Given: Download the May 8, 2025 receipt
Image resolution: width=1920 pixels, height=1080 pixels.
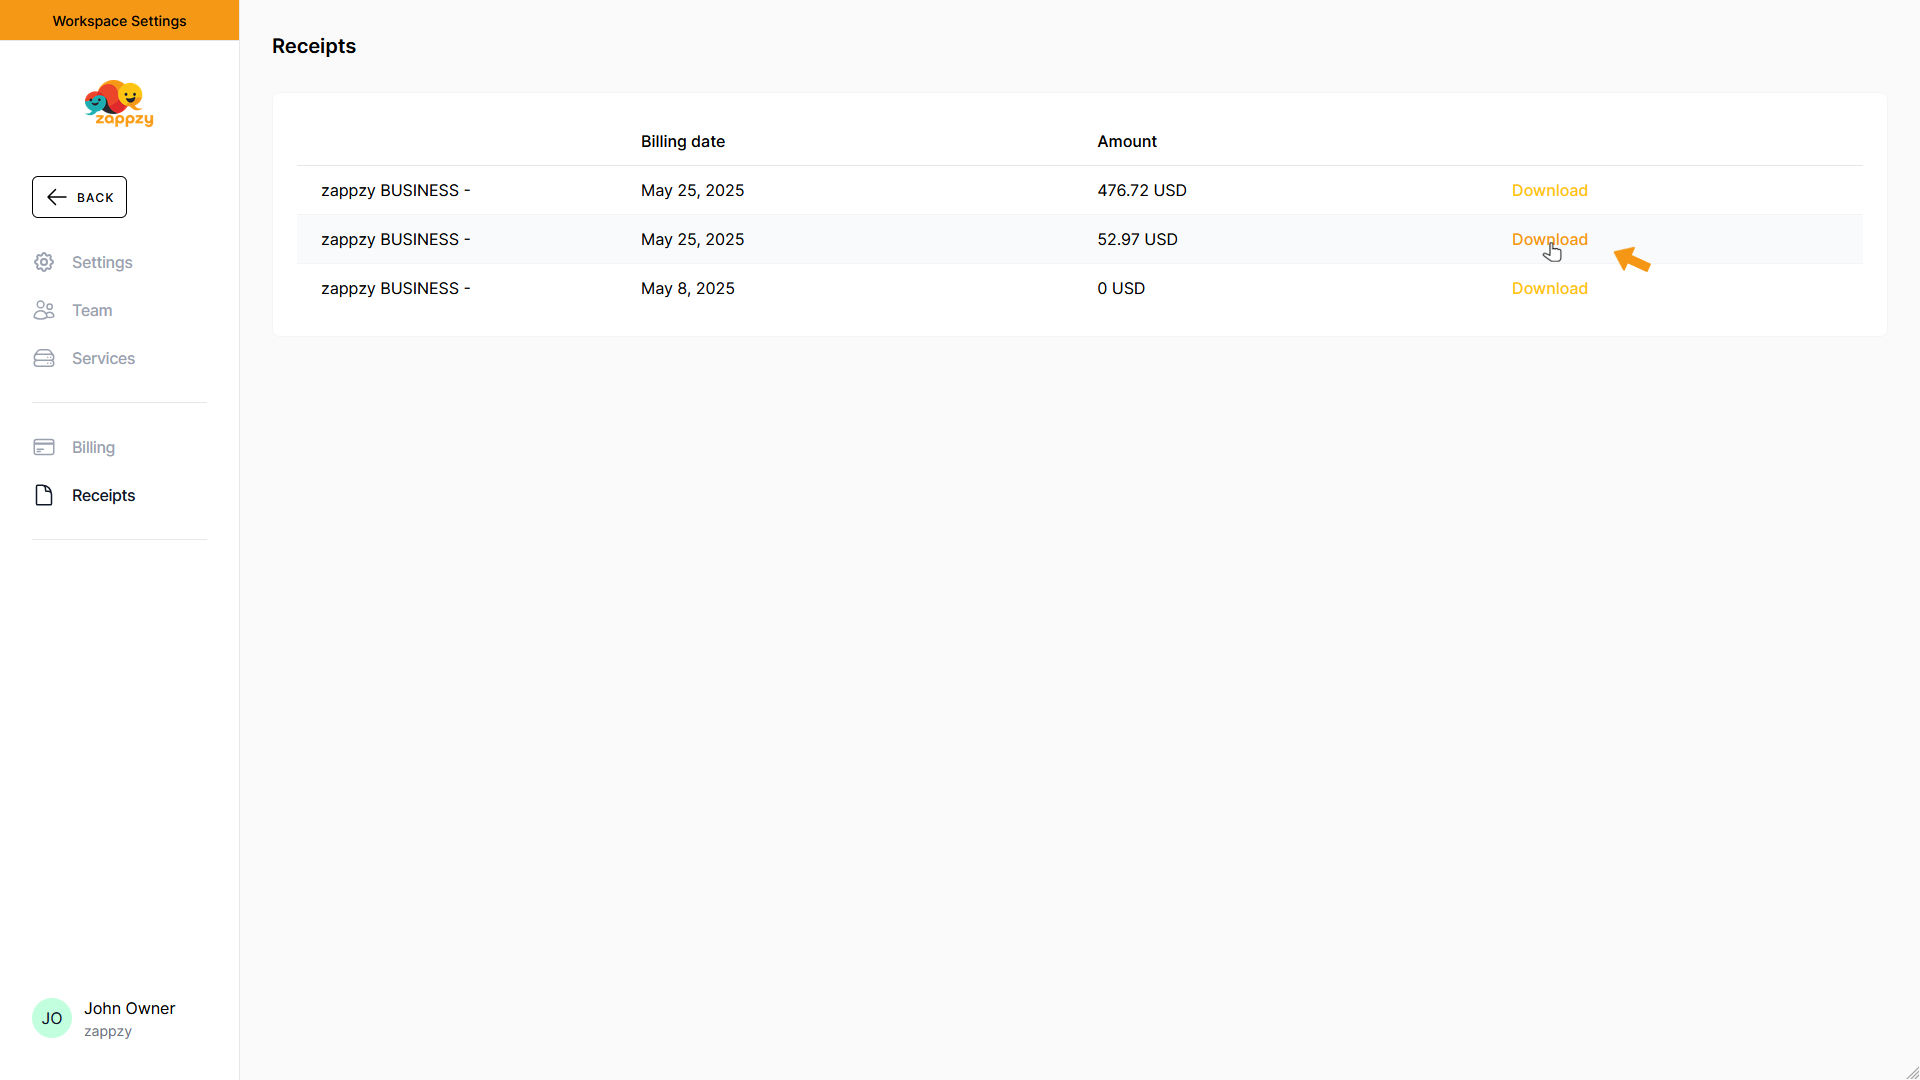Looking at the screenshot, I should click(x=1549, y=288).
